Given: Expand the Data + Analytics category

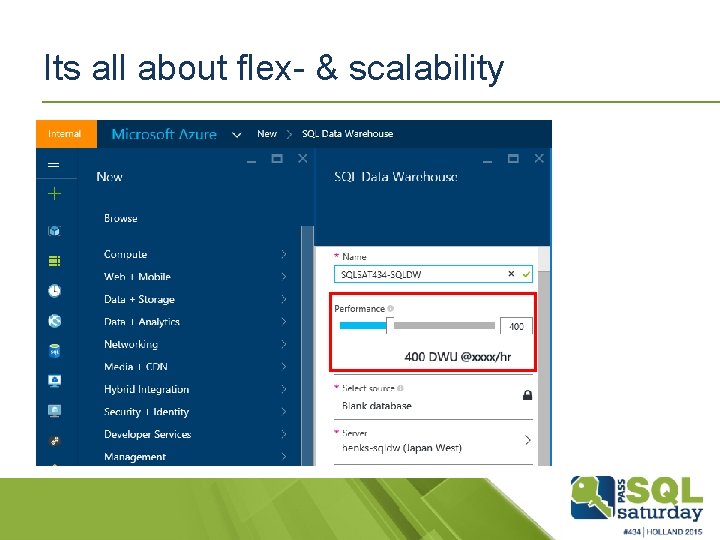Looking at the screenshot, I should click(195, 321).
